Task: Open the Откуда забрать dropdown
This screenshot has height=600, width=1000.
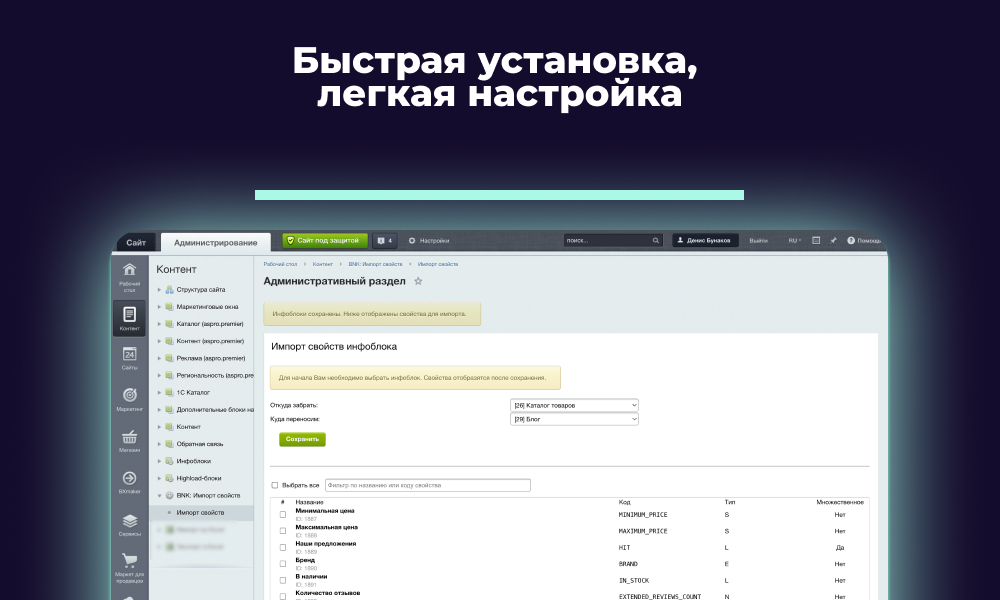Action: 574,405
